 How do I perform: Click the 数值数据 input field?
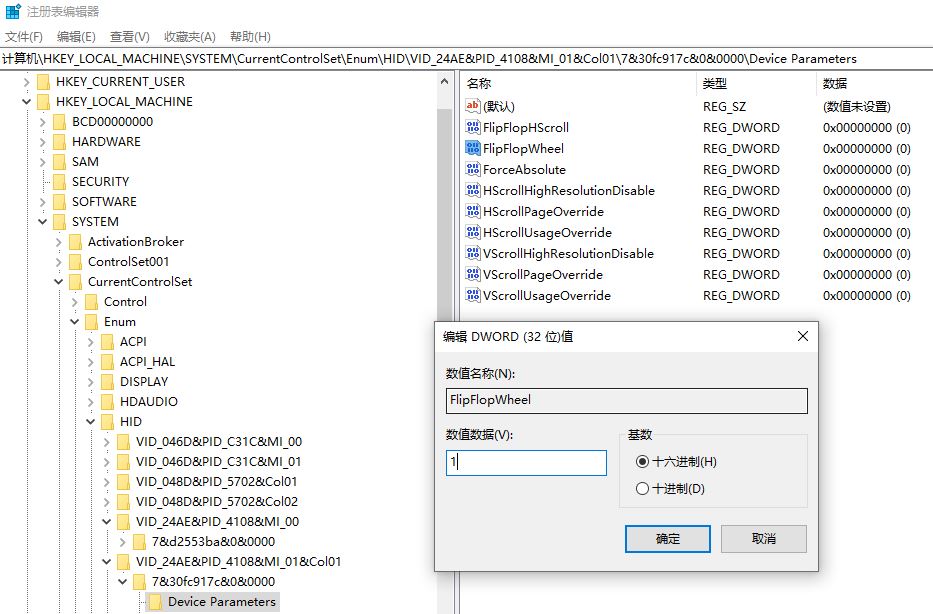click(526, 463)
